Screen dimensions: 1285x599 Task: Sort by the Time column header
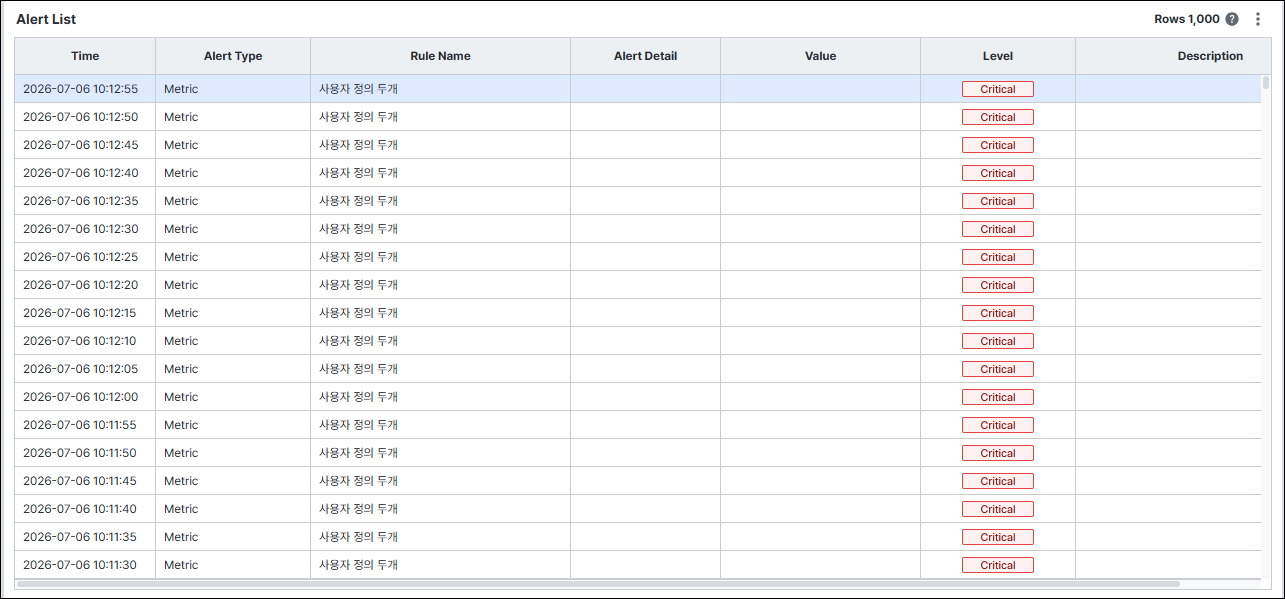tap(85, 56)
